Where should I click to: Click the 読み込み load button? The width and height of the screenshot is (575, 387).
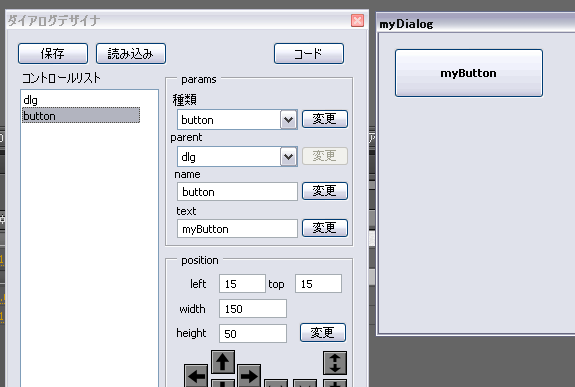click(x=131, y=54)
